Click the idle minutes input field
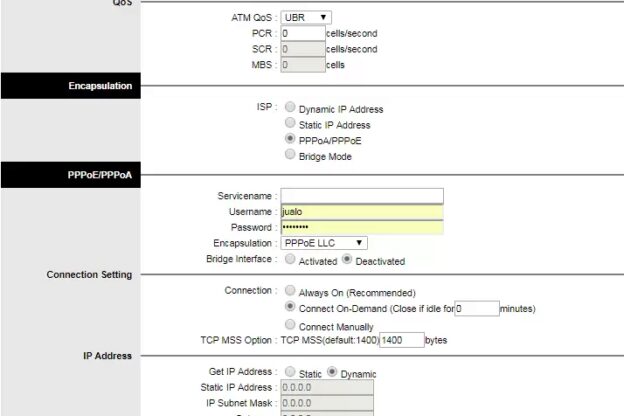The width and height of the screenshot is (624, 416). [477, 309]
